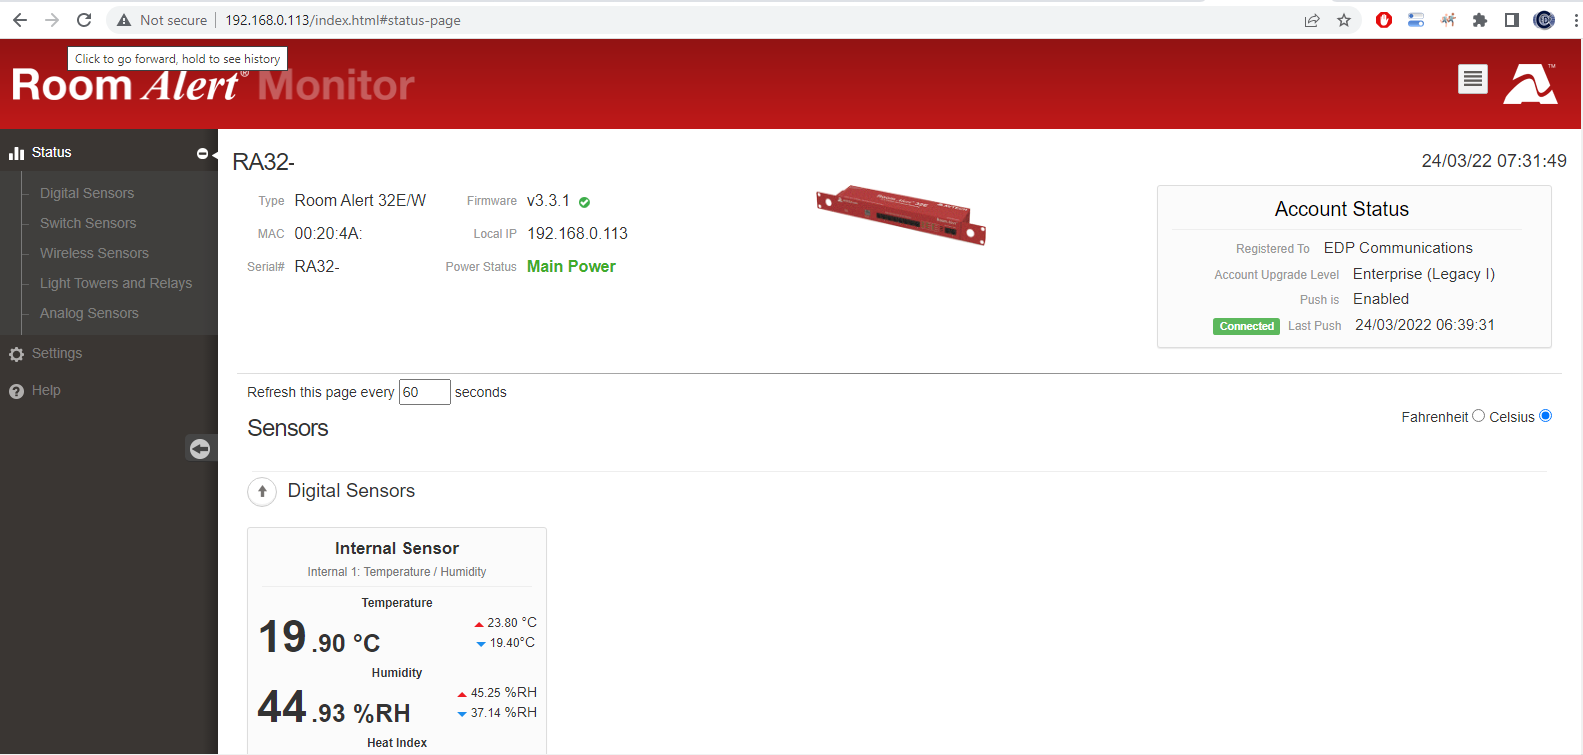Click the type Room Alert 32E/W
Screen dimensions: 1583x755
pyautogui.click(x=360, y=200)
